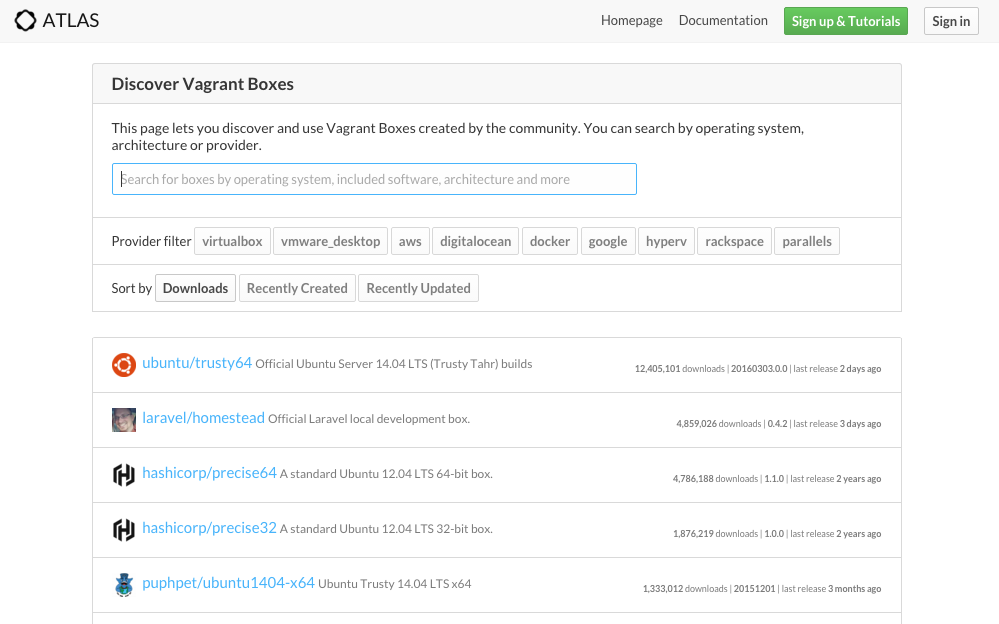
Task: Toggle the virtualbox provider filter
Action: click(233, 241)
